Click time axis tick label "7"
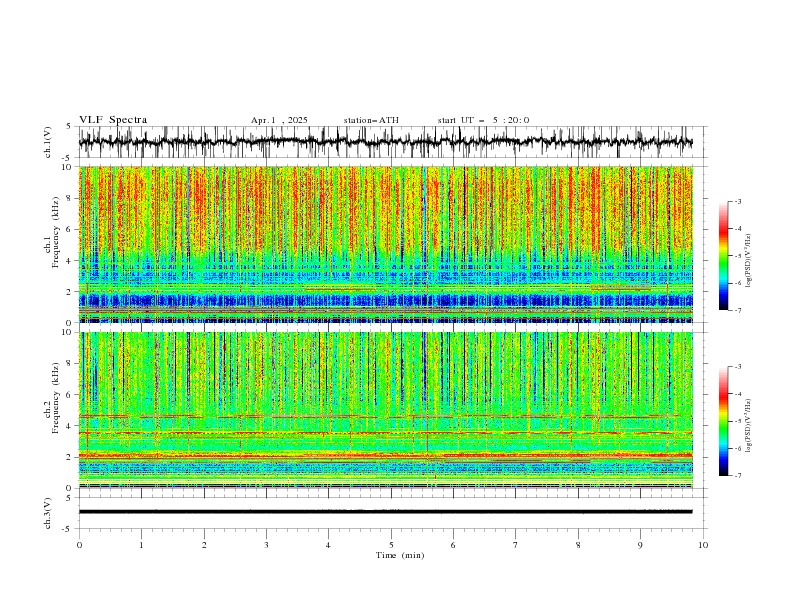The width and height of the screenshot is (792, 612). point(515,545)
